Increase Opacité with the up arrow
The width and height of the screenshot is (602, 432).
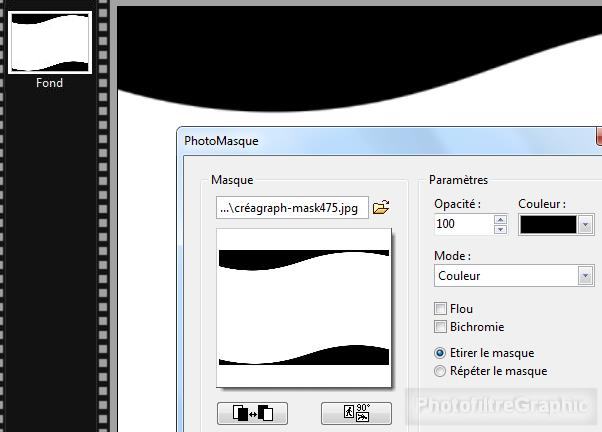[x=500, y=220]
